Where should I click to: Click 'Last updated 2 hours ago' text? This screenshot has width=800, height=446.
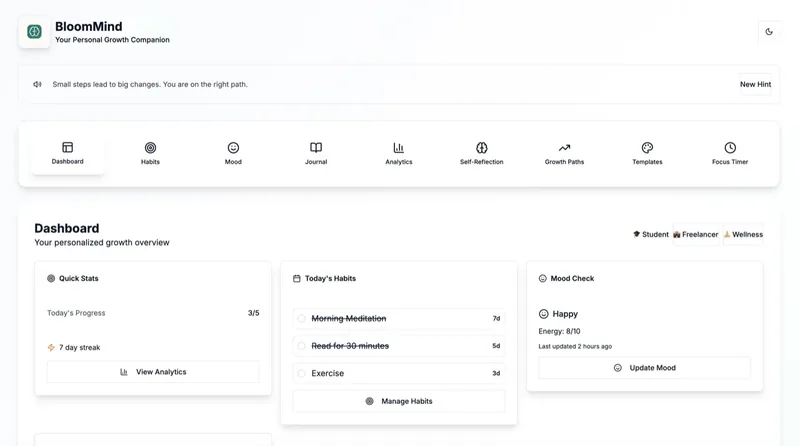point(575,346)
